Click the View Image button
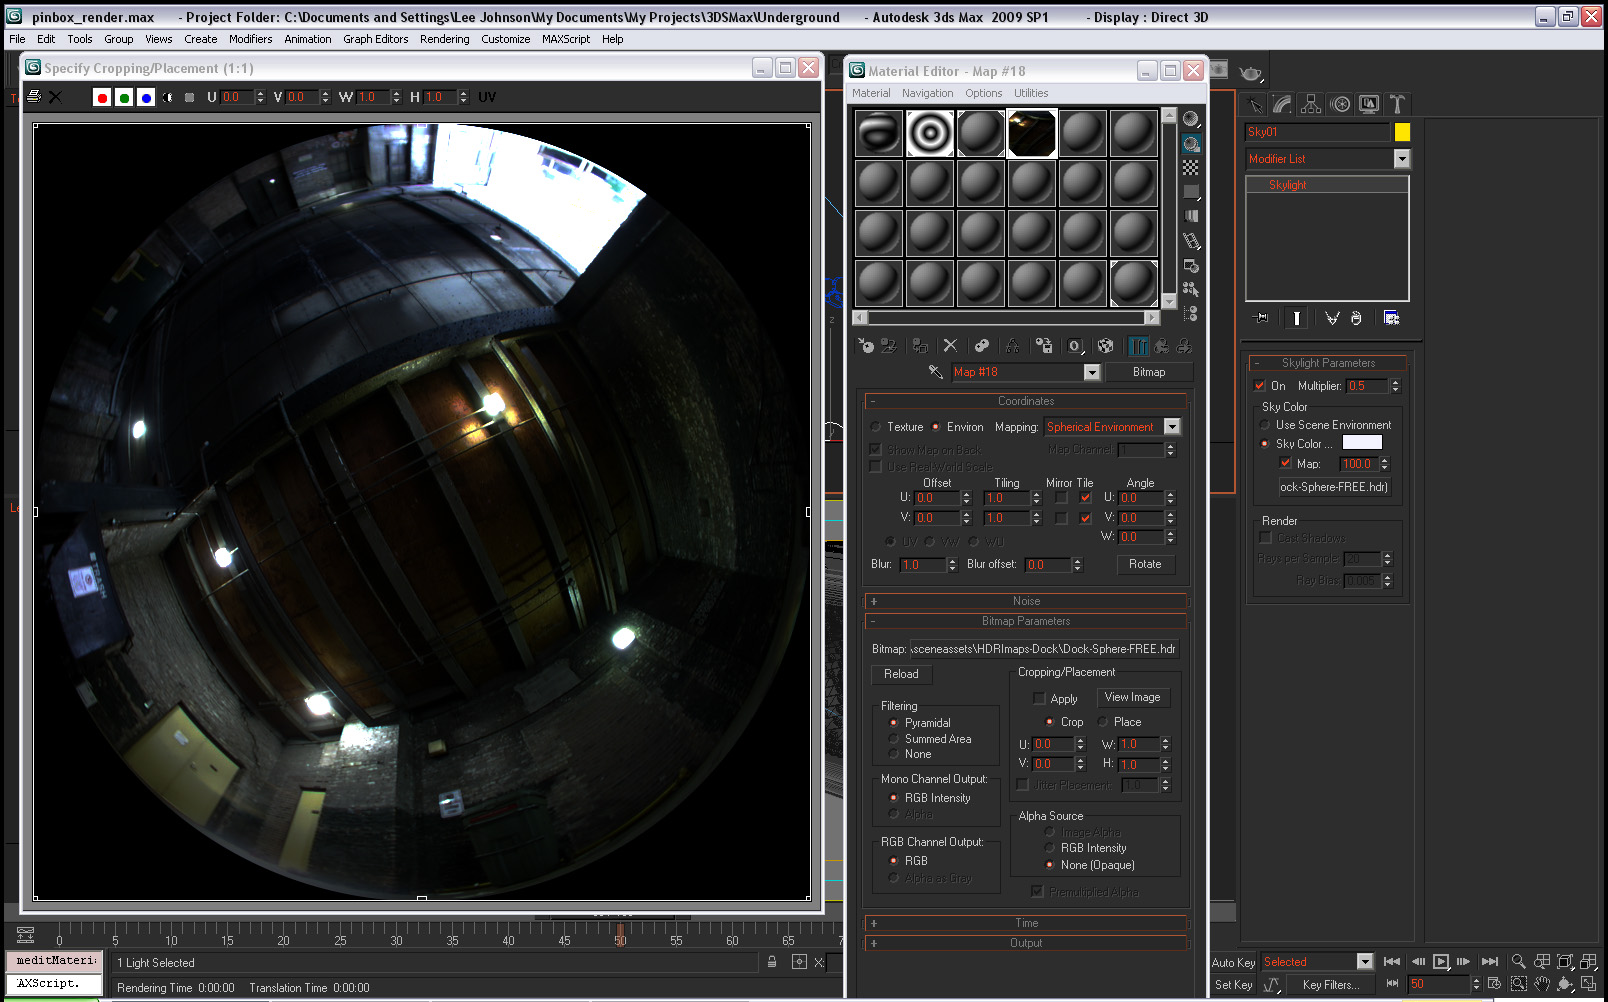Screen dimensions: 1608x1002 coord(1132,697)
